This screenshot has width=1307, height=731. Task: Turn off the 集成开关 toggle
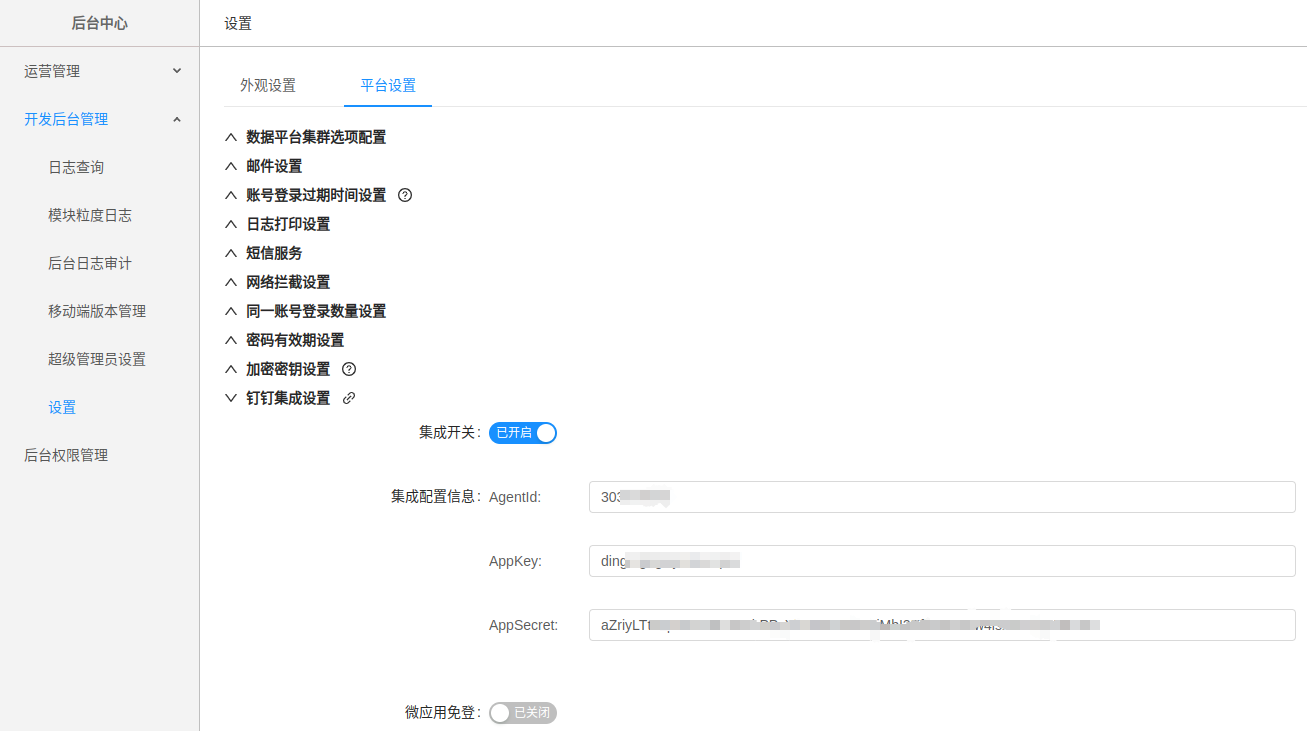(x=522, y=433)
